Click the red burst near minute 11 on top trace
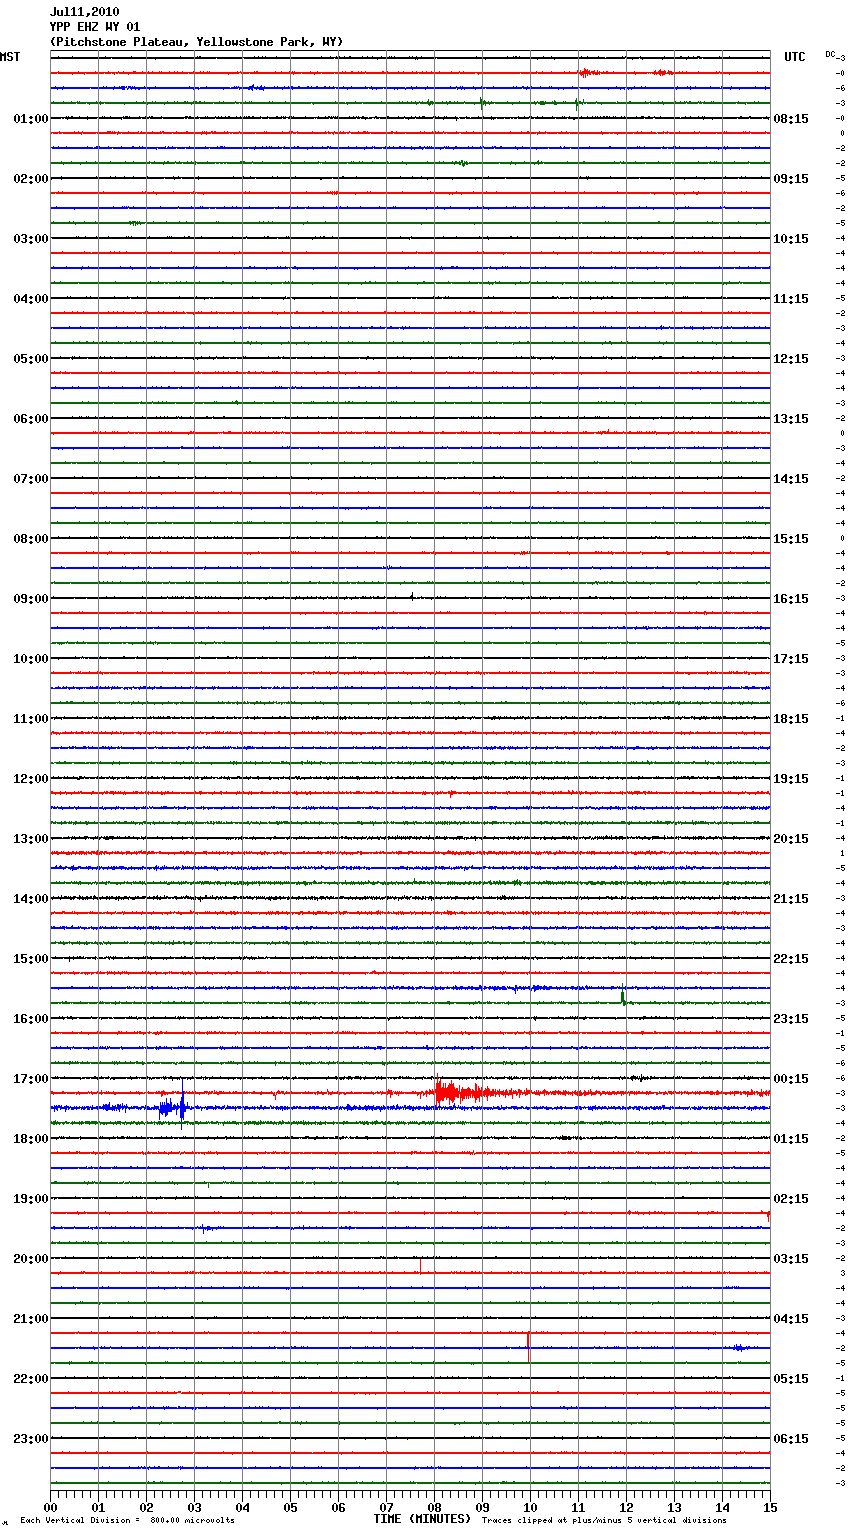 tap(588, 72)
